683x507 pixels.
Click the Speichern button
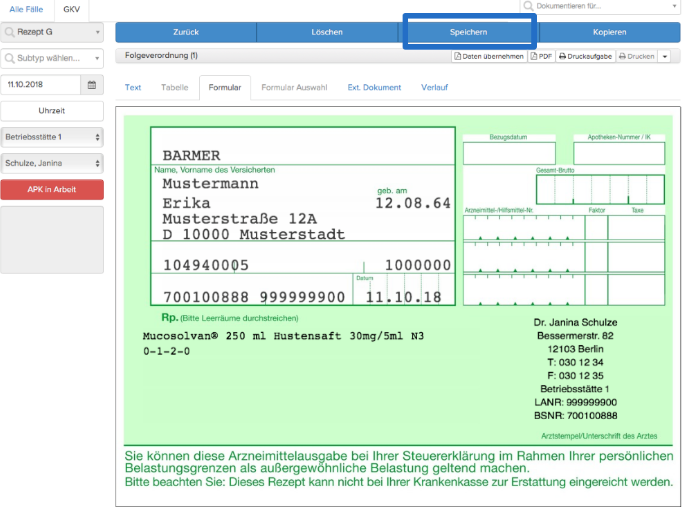click(469, 32)
